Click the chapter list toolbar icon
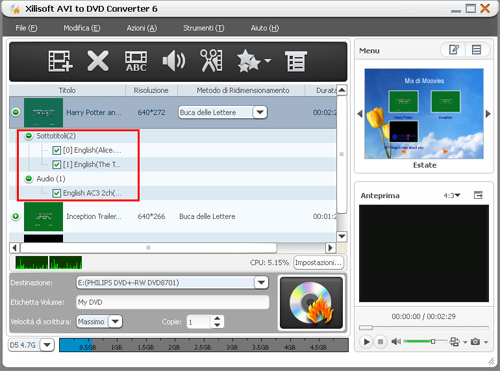The image size is (500, 371). (x=296, y=61)
